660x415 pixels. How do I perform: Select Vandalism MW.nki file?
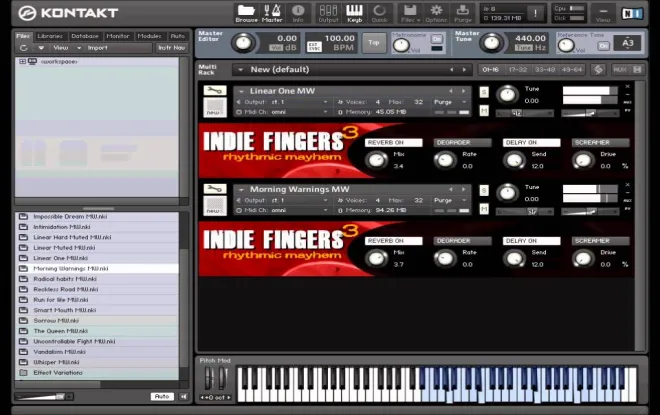click(x=97, y=352)
